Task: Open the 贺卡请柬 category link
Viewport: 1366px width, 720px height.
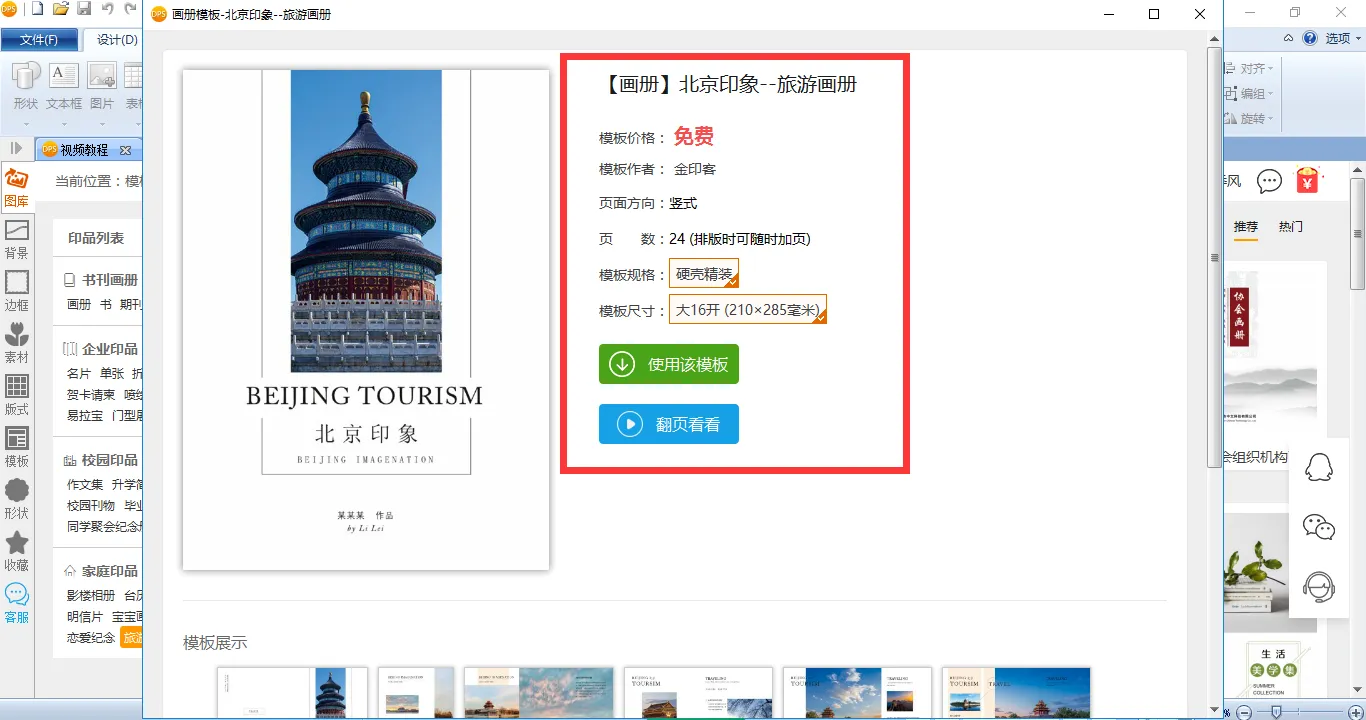Action: coord(91,394)
